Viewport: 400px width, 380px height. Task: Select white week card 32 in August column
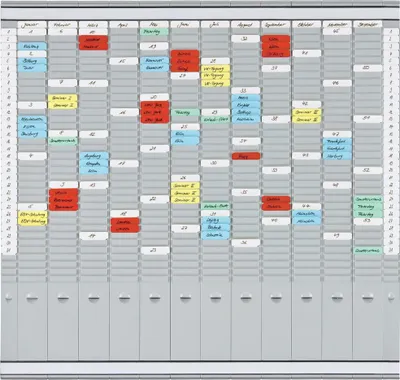(246, 39)
